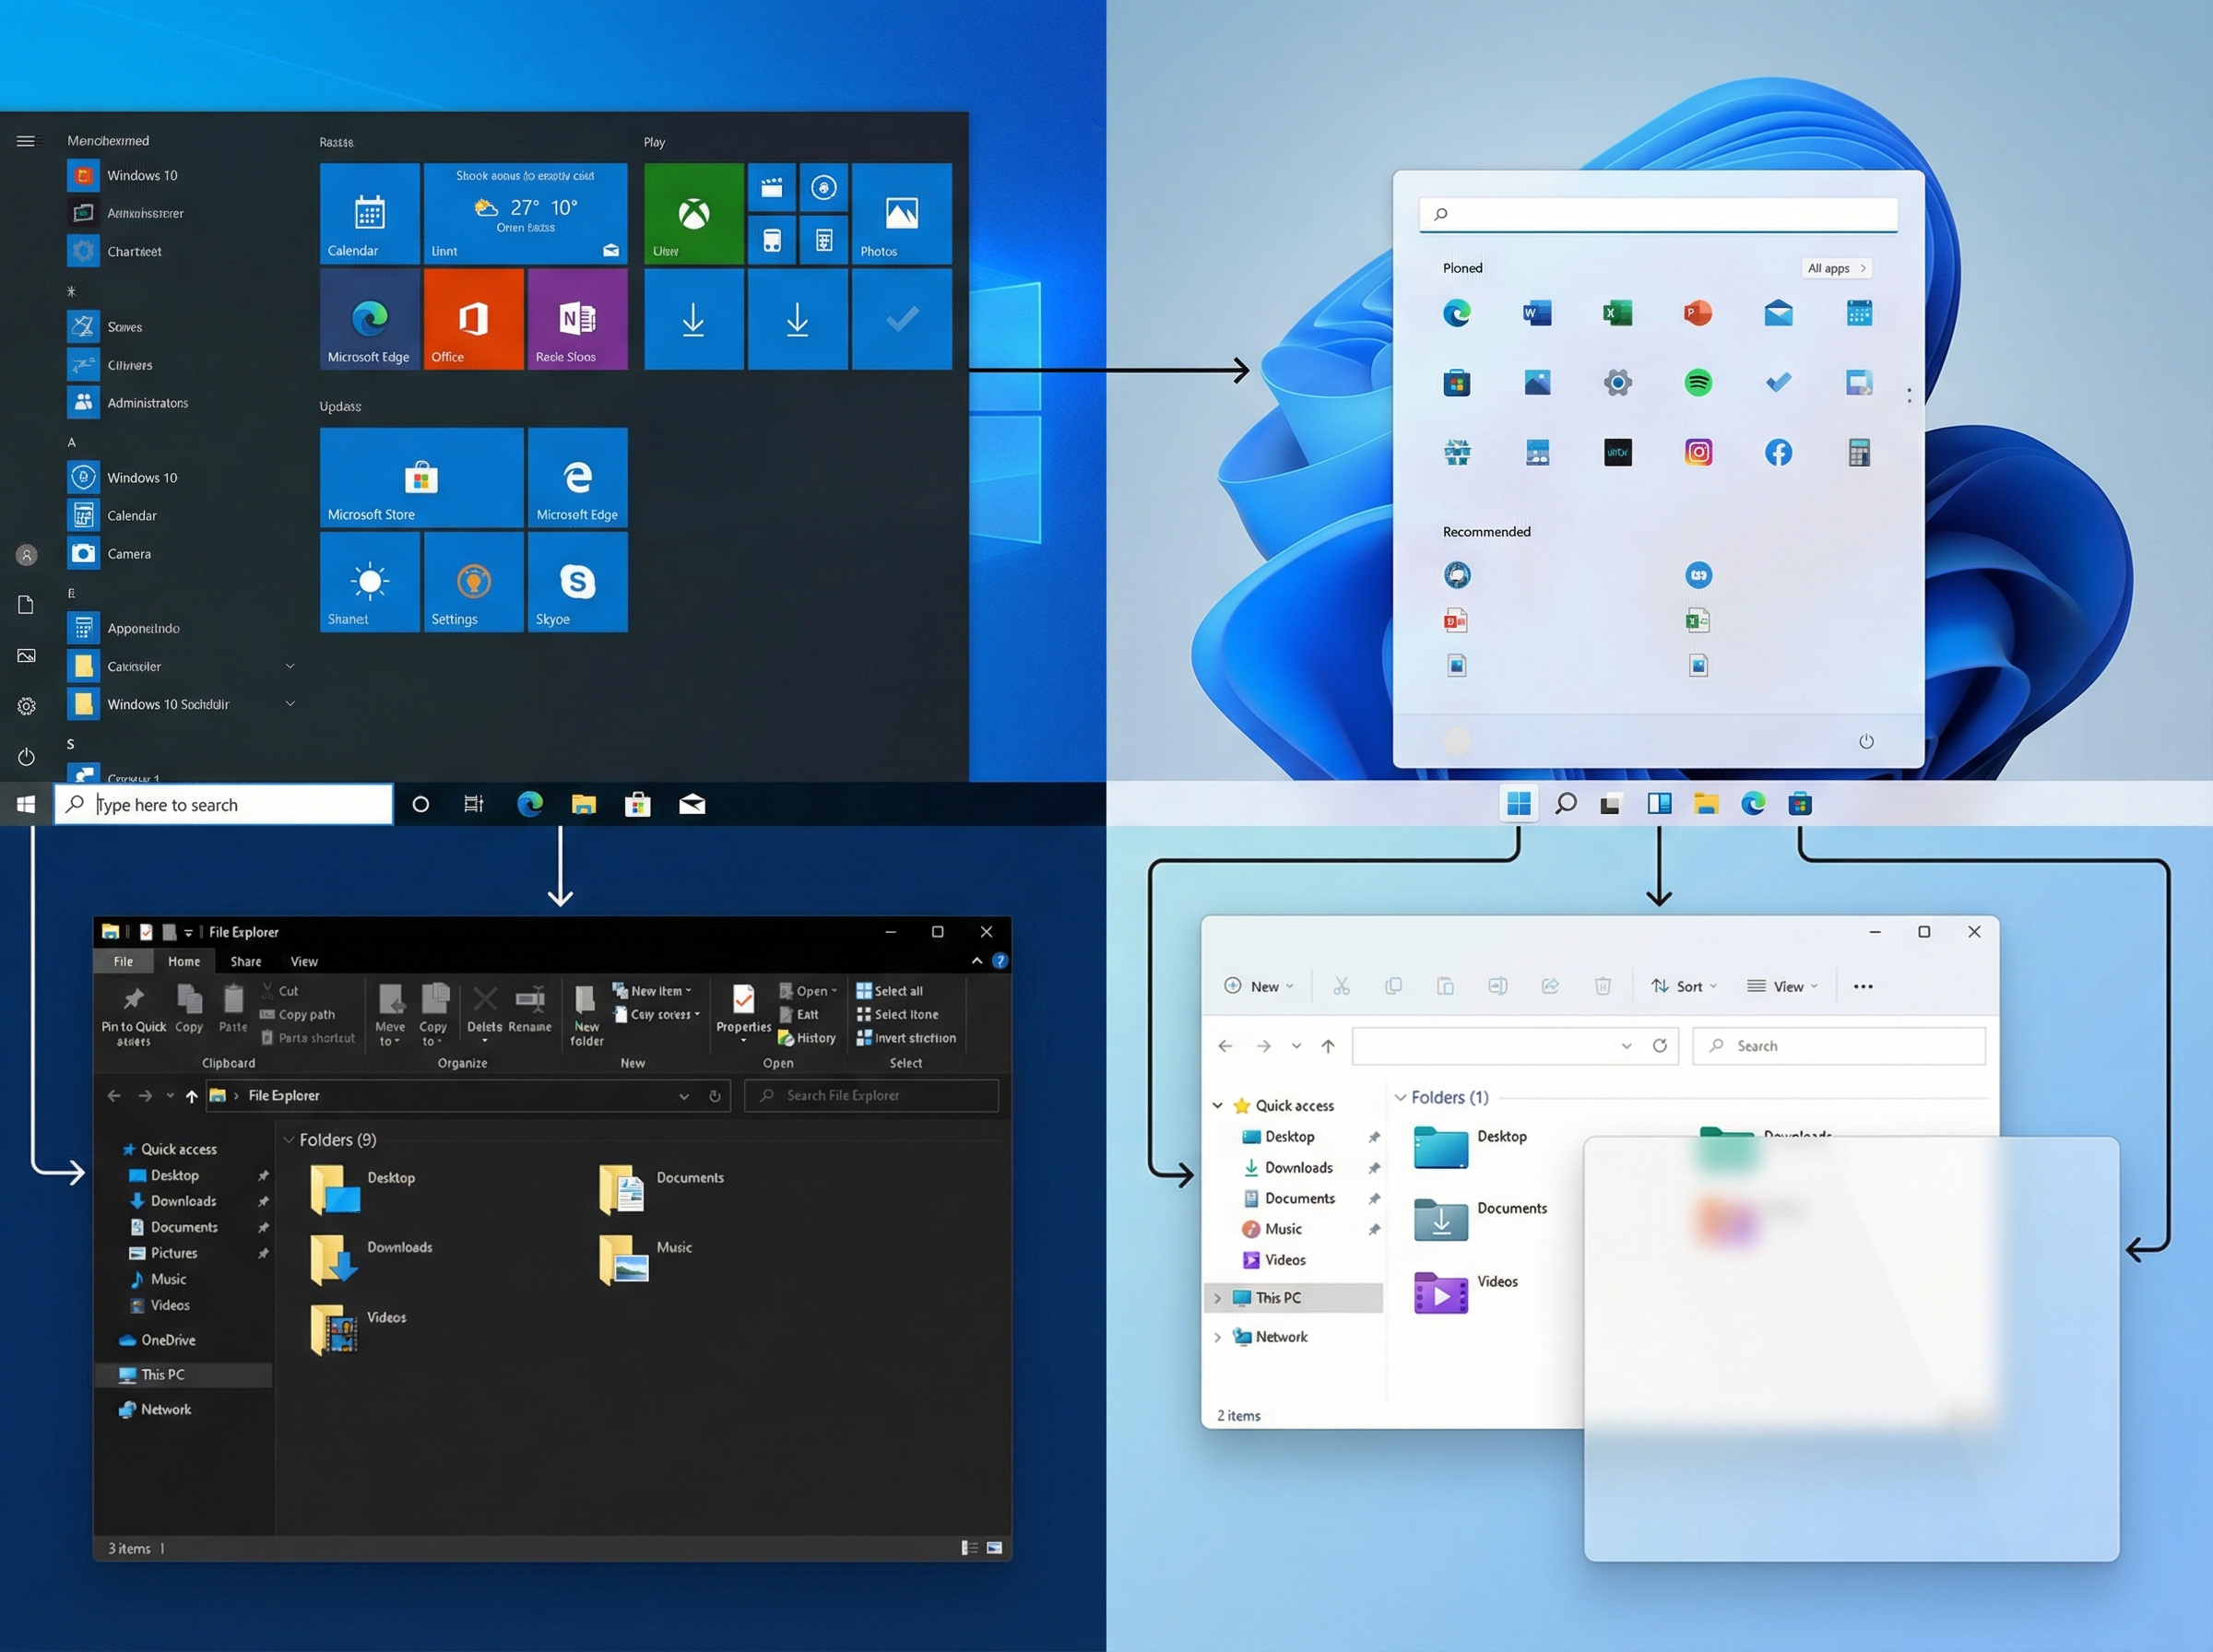Viewport: 2213px width, 1652px height.
Task: Enable Select all in the Home ribbon
Action: (890, 990)
